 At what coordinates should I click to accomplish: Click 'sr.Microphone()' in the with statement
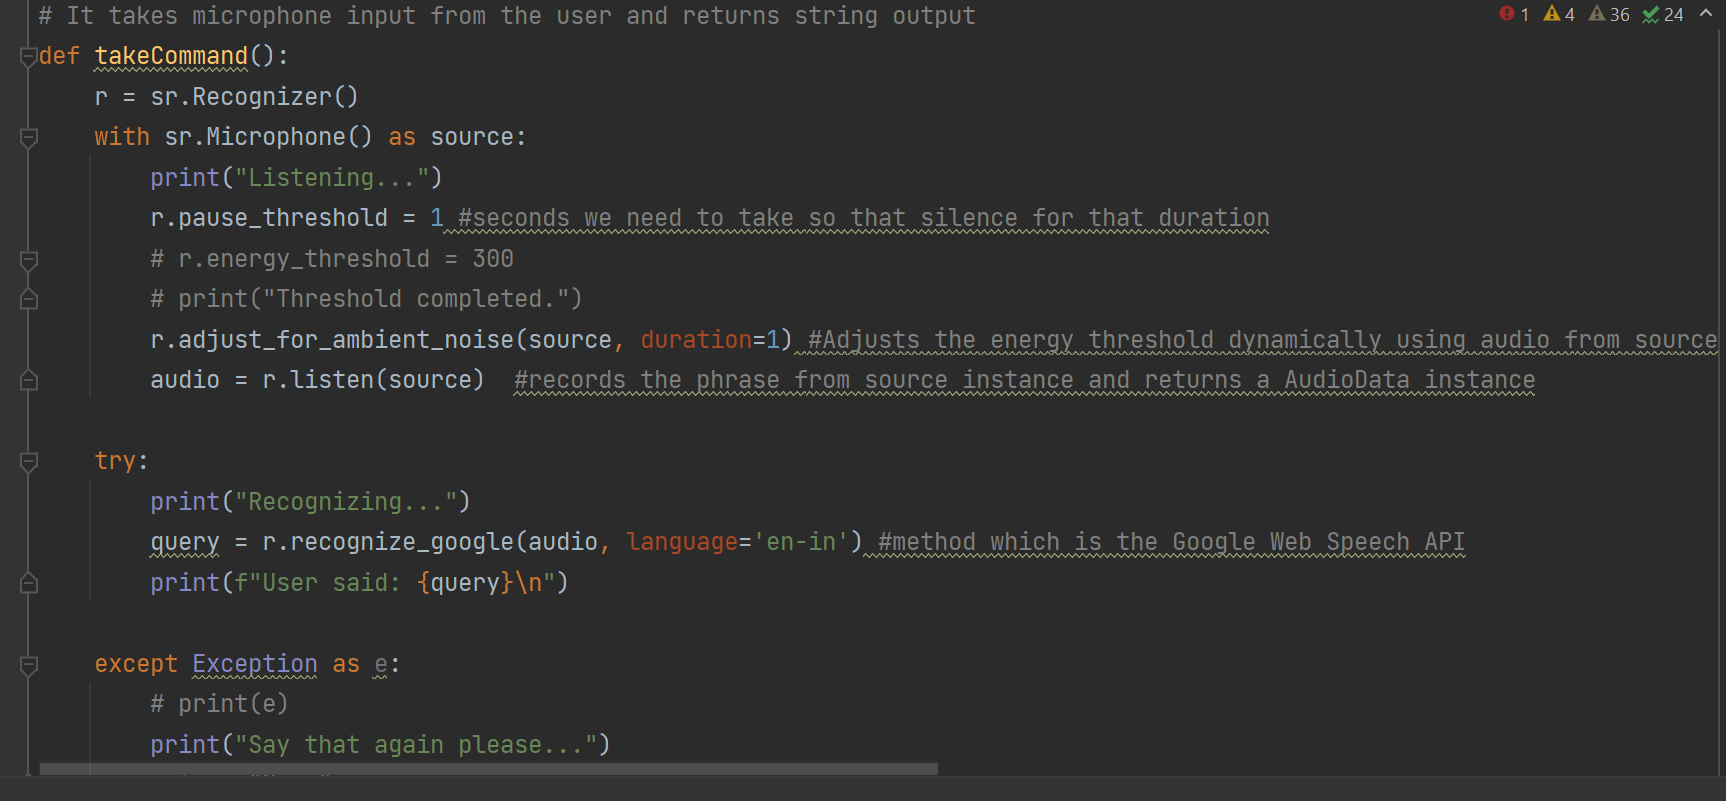click(268, 137)
